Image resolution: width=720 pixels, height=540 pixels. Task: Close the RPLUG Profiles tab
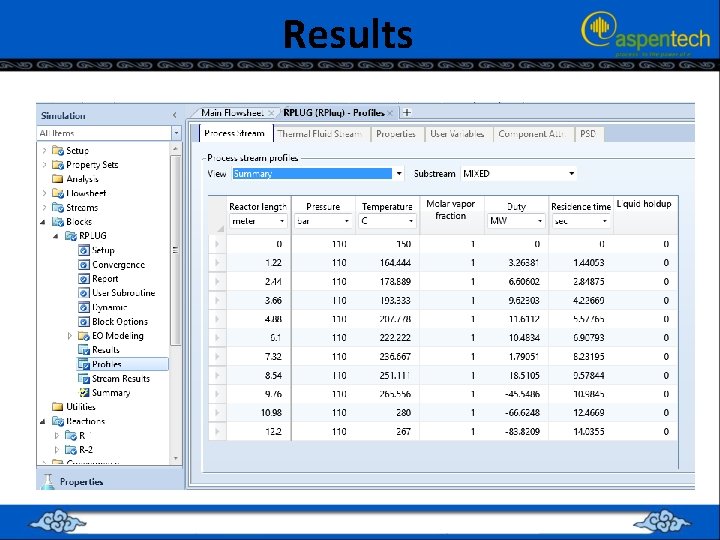click(x=390, y=112)
